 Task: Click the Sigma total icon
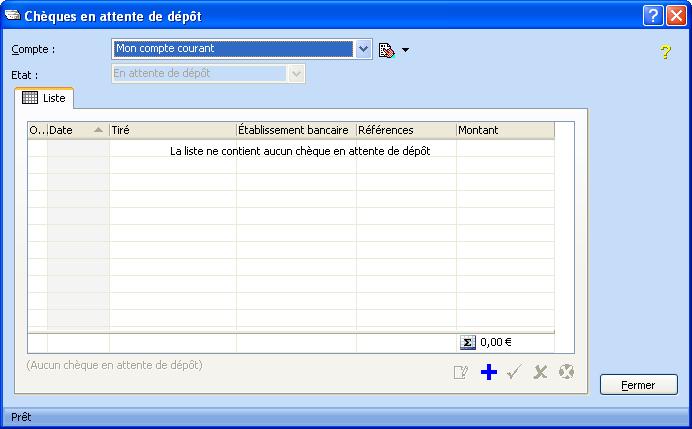pos(467,342)
